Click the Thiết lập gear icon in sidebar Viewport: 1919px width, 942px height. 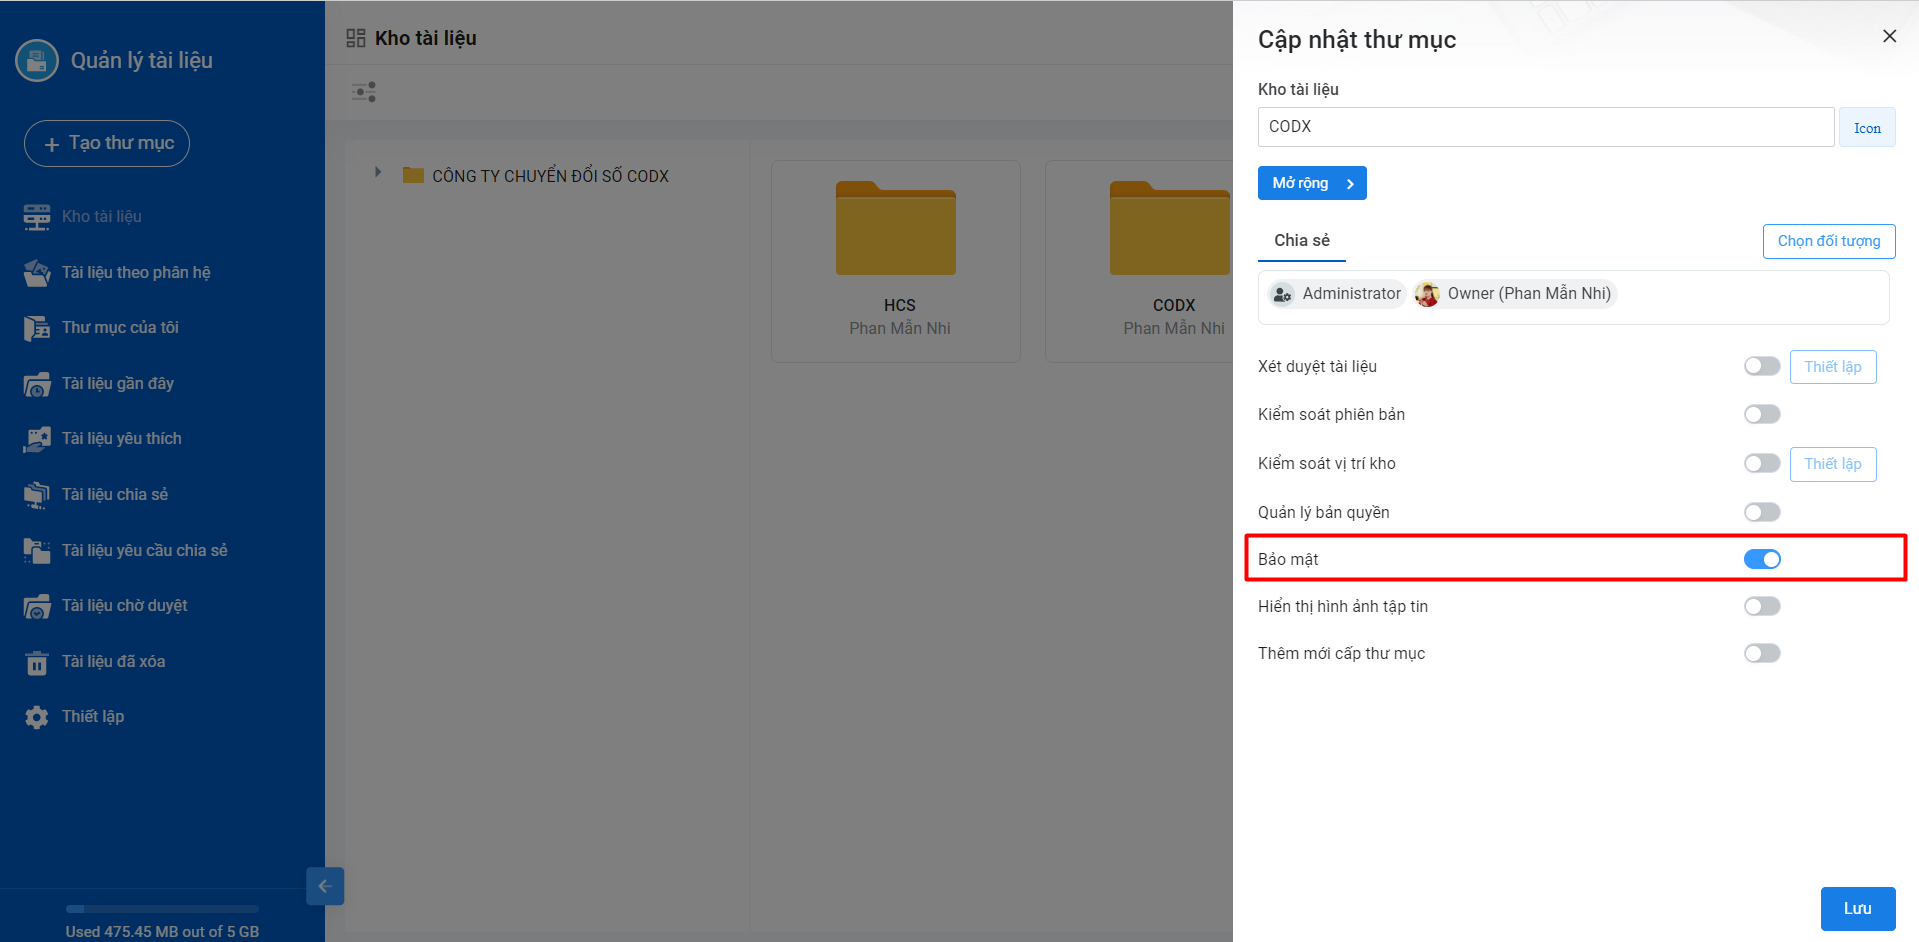click(37, 717)
